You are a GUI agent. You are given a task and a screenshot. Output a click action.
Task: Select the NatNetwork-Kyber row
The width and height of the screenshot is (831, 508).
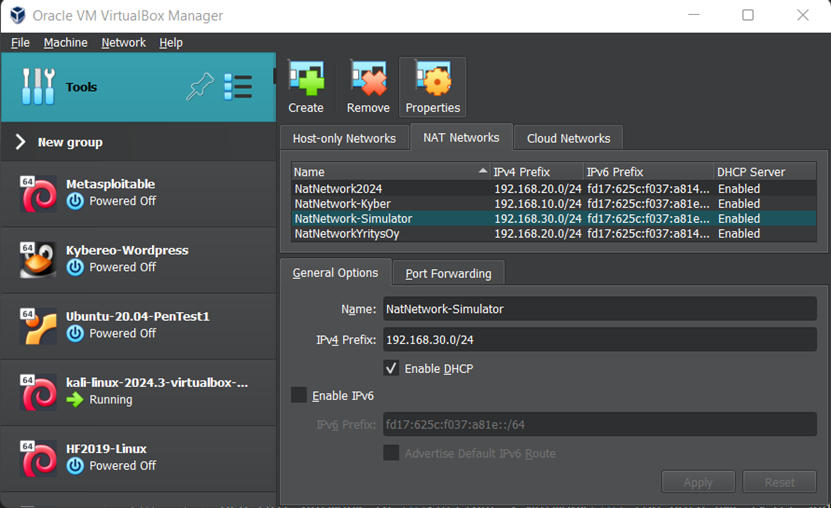[554, 203]
